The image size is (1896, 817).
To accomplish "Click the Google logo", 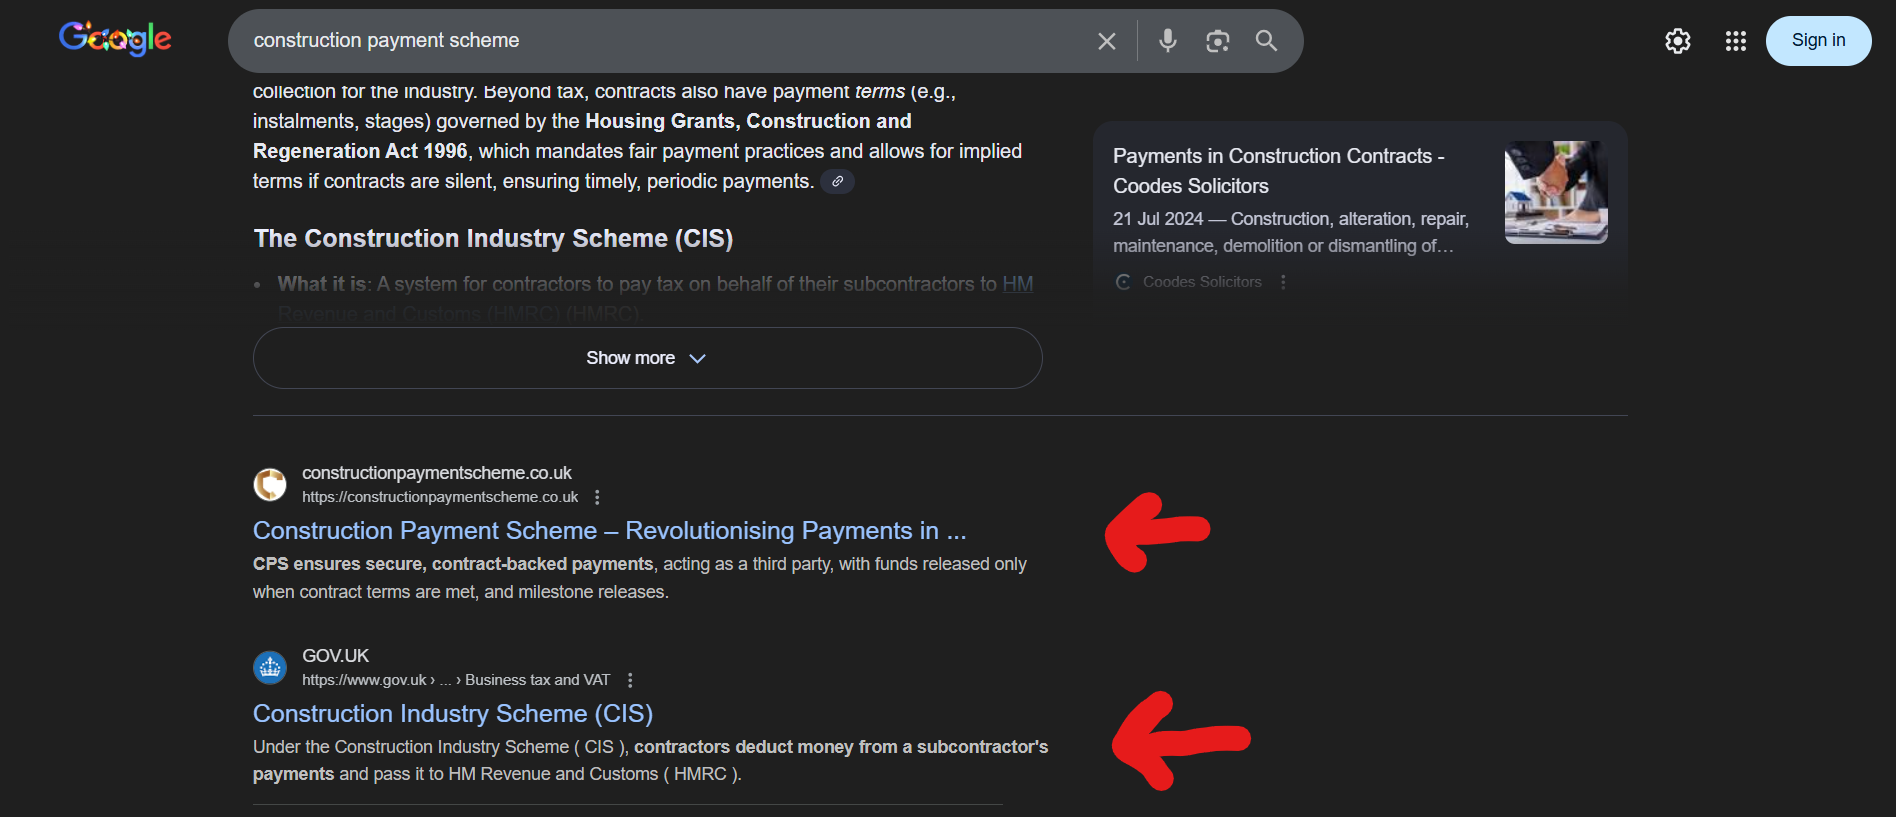I will point(114,40).
